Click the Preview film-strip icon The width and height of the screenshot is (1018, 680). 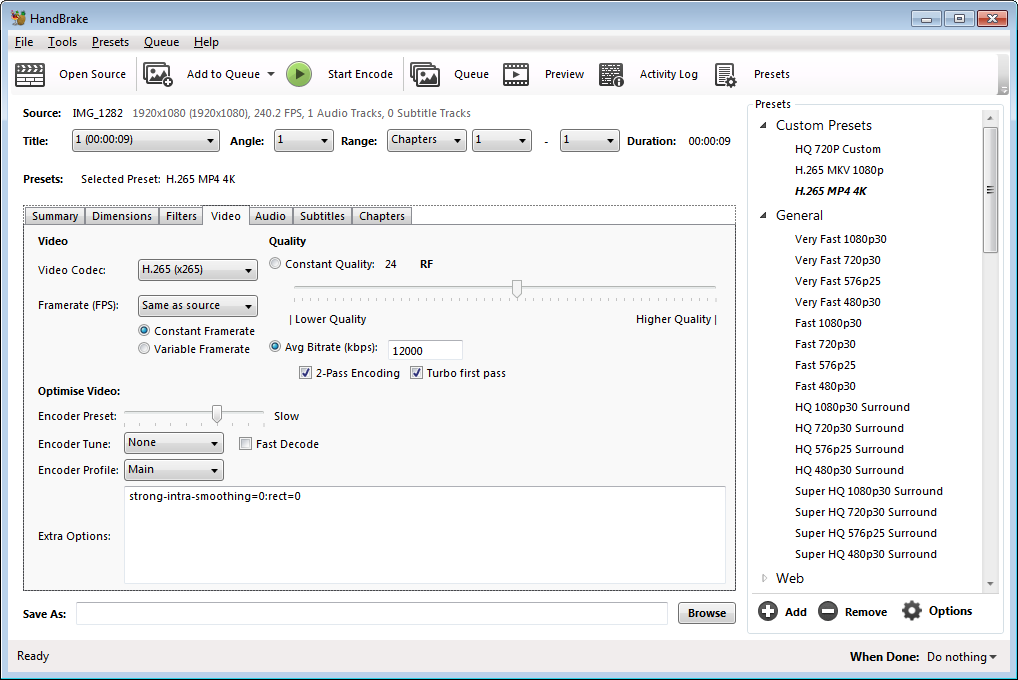[x=515, y=75]
